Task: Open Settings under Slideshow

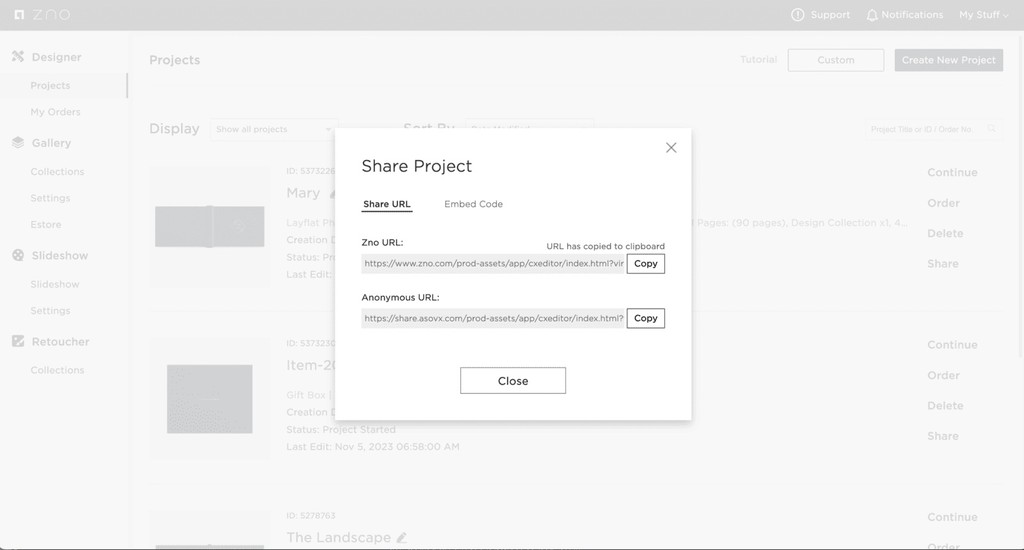Action: tap(50, 310)
